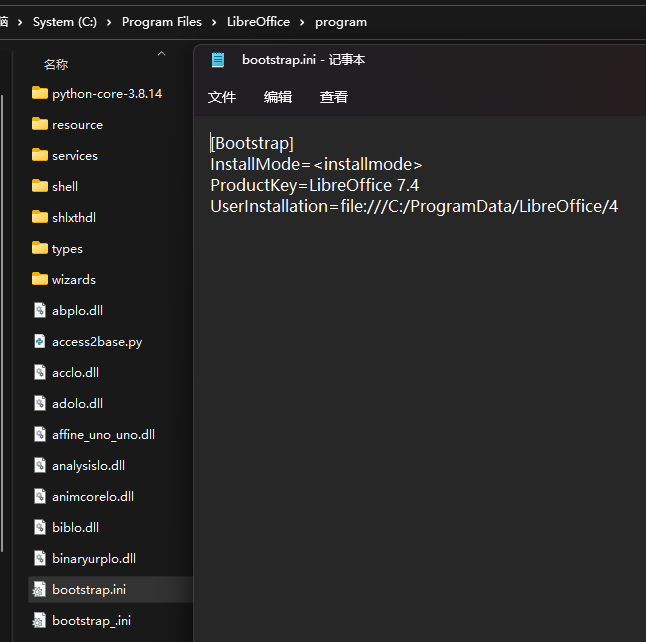
Task: Select the access2base.py file name
Action: [97, 342]
